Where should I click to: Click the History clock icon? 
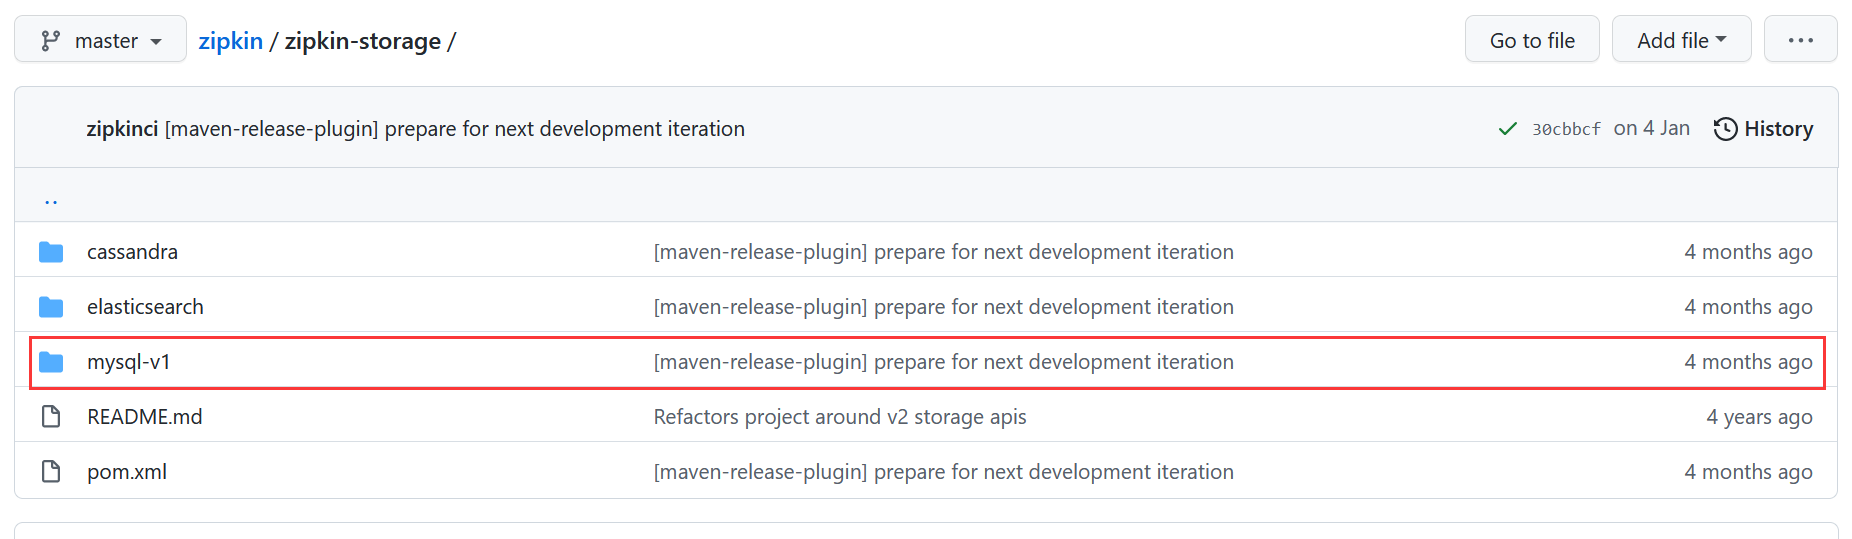[x=1725, y=129]
